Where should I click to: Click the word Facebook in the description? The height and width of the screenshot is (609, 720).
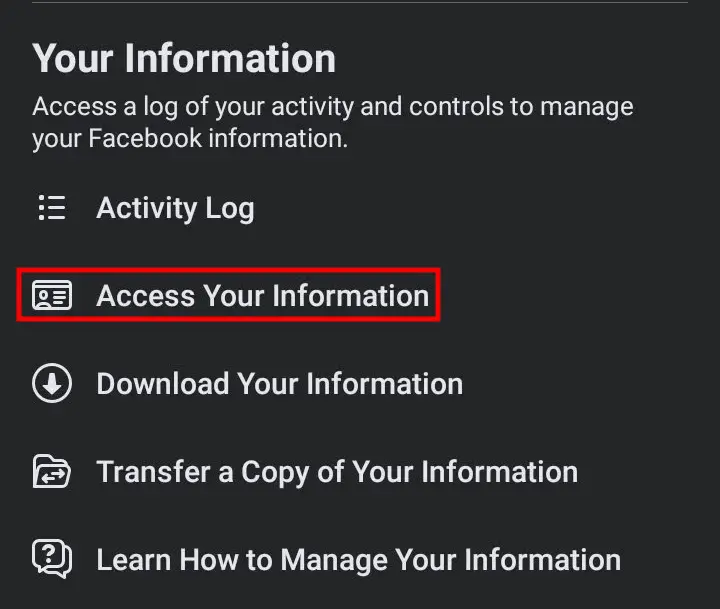point(145,138)
